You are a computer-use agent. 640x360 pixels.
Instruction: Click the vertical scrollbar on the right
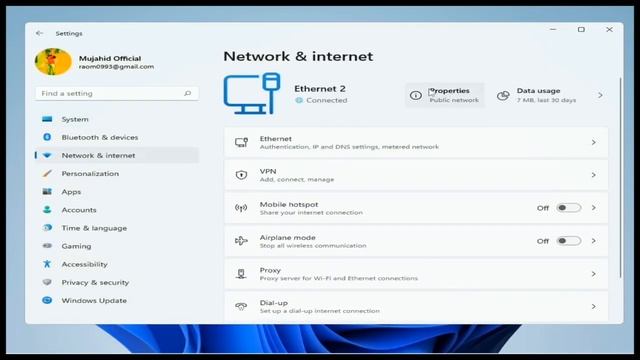point(620,178)
